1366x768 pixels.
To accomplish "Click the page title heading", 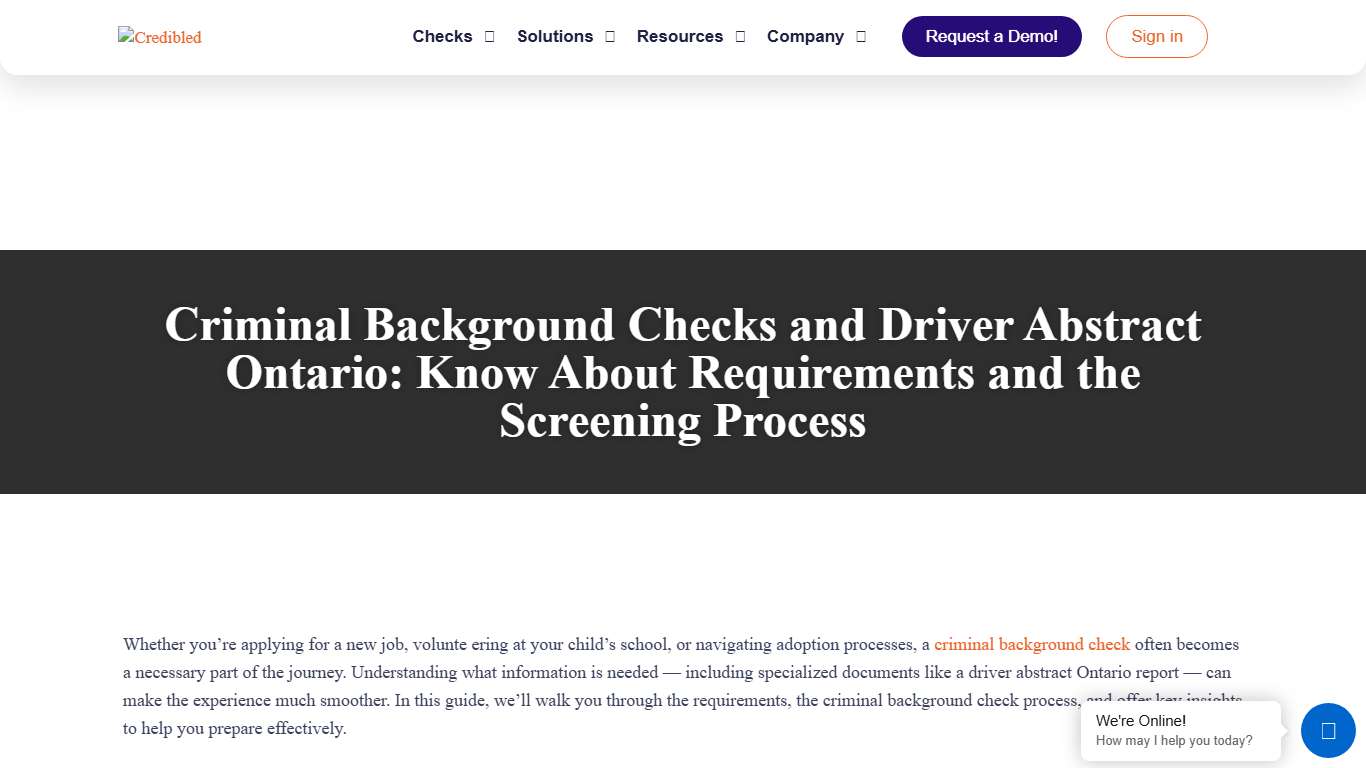I will pyautogui.click(x=683, y=373).
